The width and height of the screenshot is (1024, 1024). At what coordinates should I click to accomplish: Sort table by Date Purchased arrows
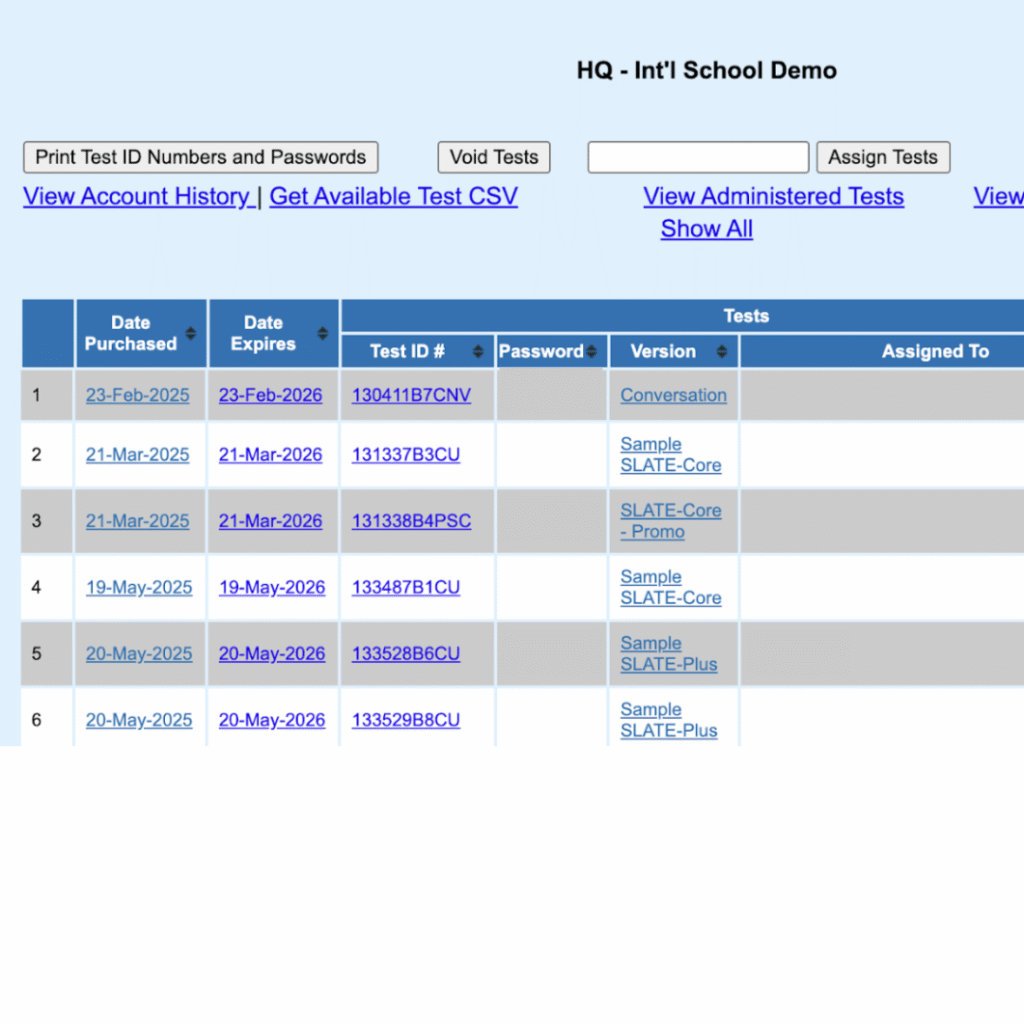[190, 334]
